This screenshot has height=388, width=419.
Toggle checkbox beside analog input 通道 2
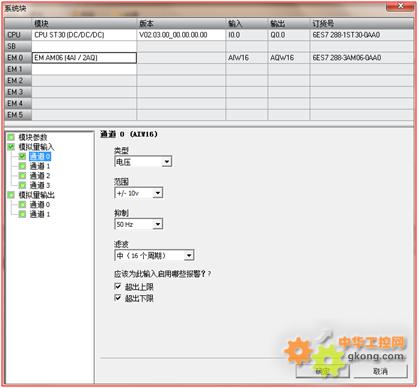click(22, 175)
